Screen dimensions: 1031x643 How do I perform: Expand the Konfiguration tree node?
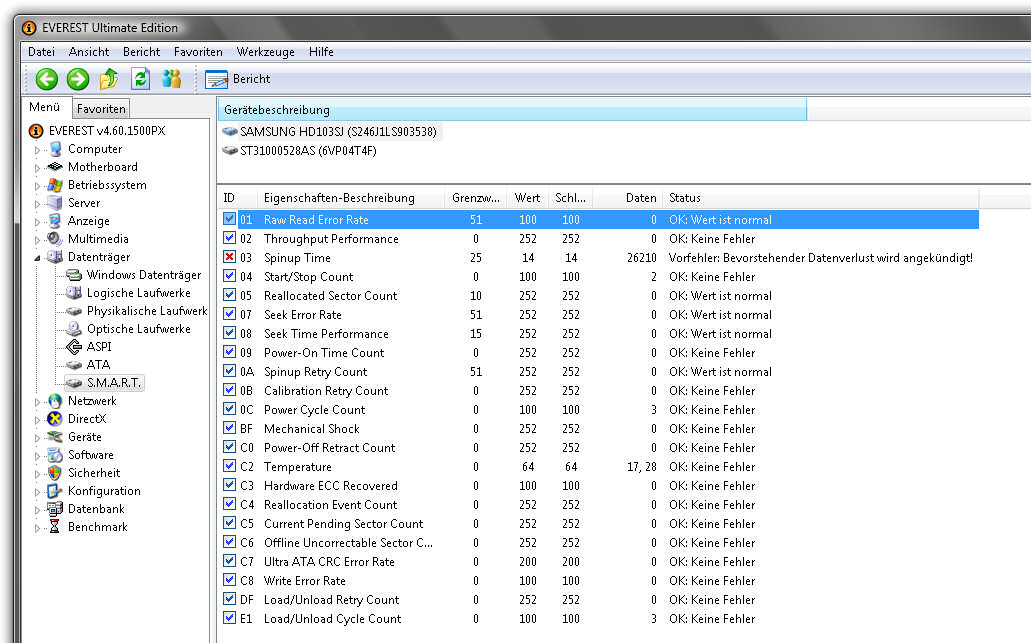pos(37,492)
